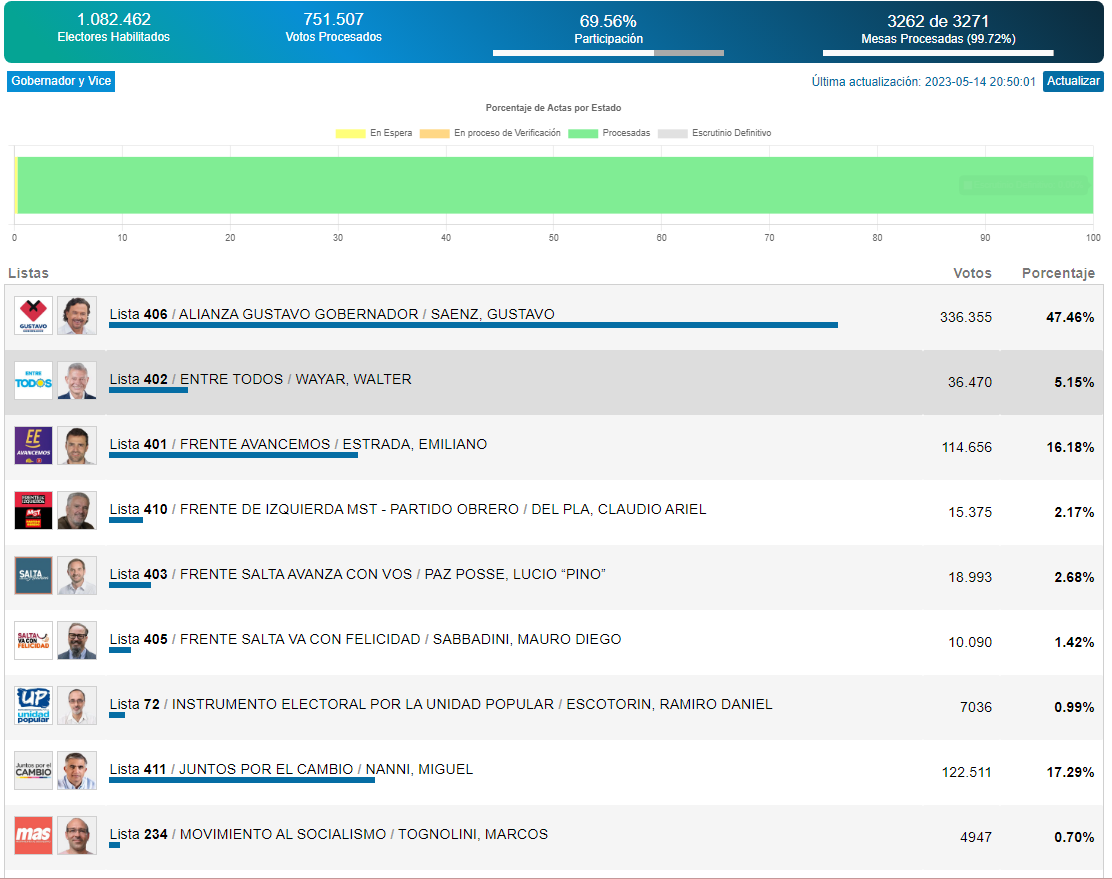Image resolution: width=1112 pixels, height=880 pixels.
Task: Click the Gustavo Gobernador alliance logo
Action: click(x=34, y=316)
